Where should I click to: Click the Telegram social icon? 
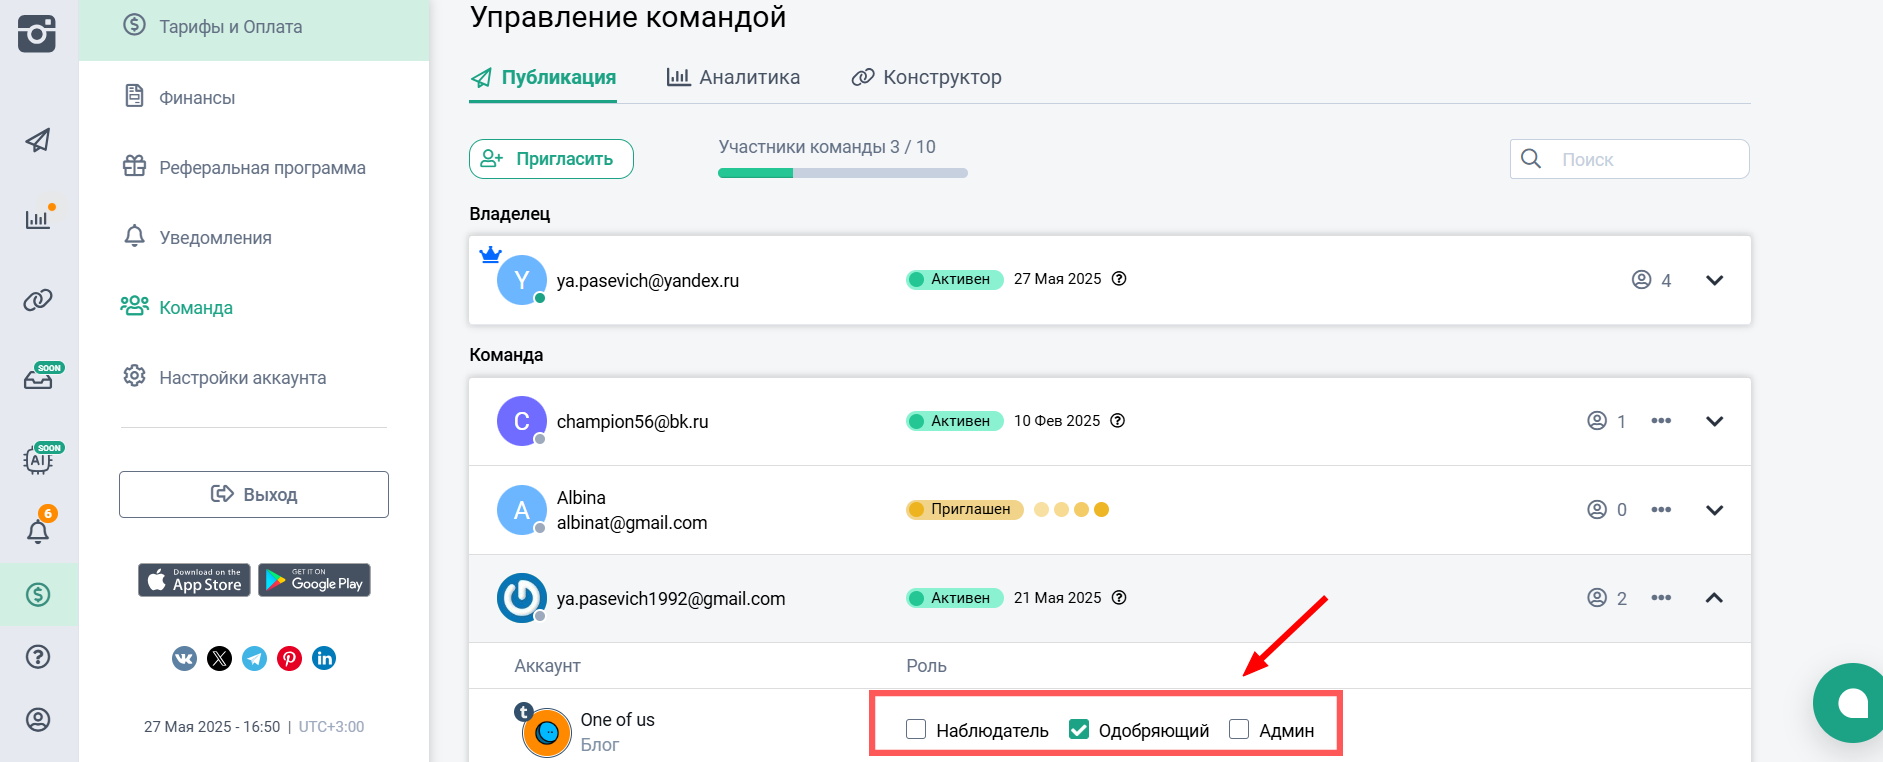[255, 658]
